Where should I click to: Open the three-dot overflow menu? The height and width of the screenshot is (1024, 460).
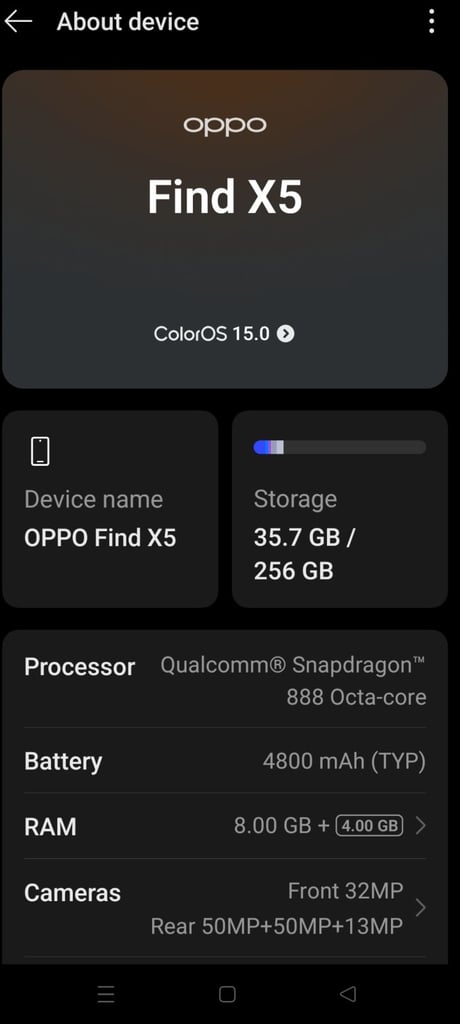pyautogui.click(x=431, y=22)
